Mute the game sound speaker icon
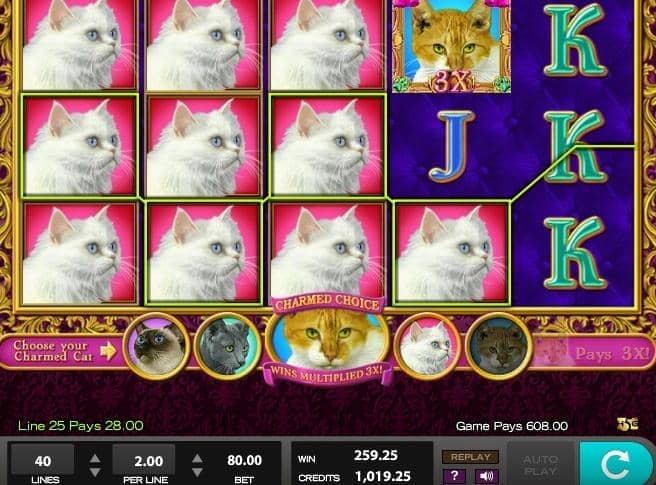Screen dimensions: 656x485 tap(486, 476)
